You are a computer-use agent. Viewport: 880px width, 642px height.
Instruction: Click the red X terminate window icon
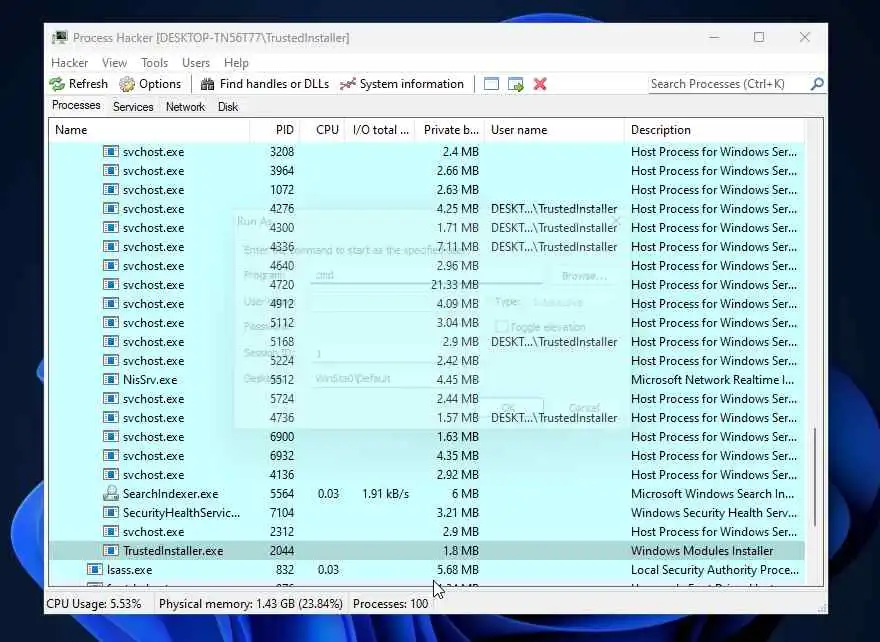pos(540,84)
